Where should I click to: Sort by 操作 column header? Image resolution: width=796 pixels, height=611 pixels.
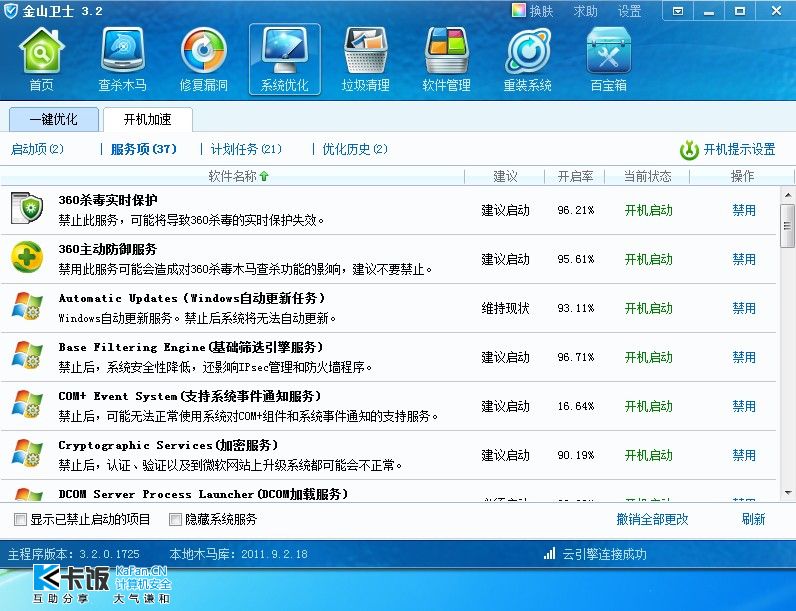coord(742,176)
